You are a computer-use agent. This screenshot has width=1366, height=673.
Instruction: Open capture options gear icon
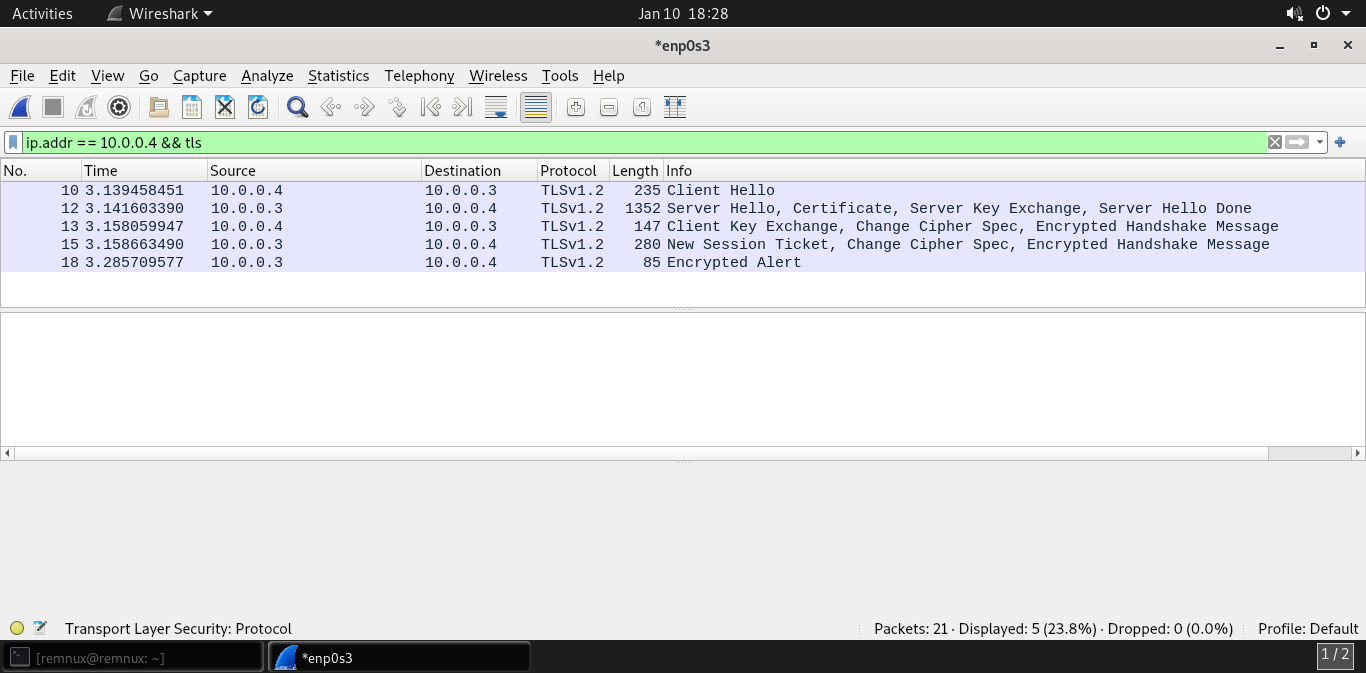coord(117,107)
